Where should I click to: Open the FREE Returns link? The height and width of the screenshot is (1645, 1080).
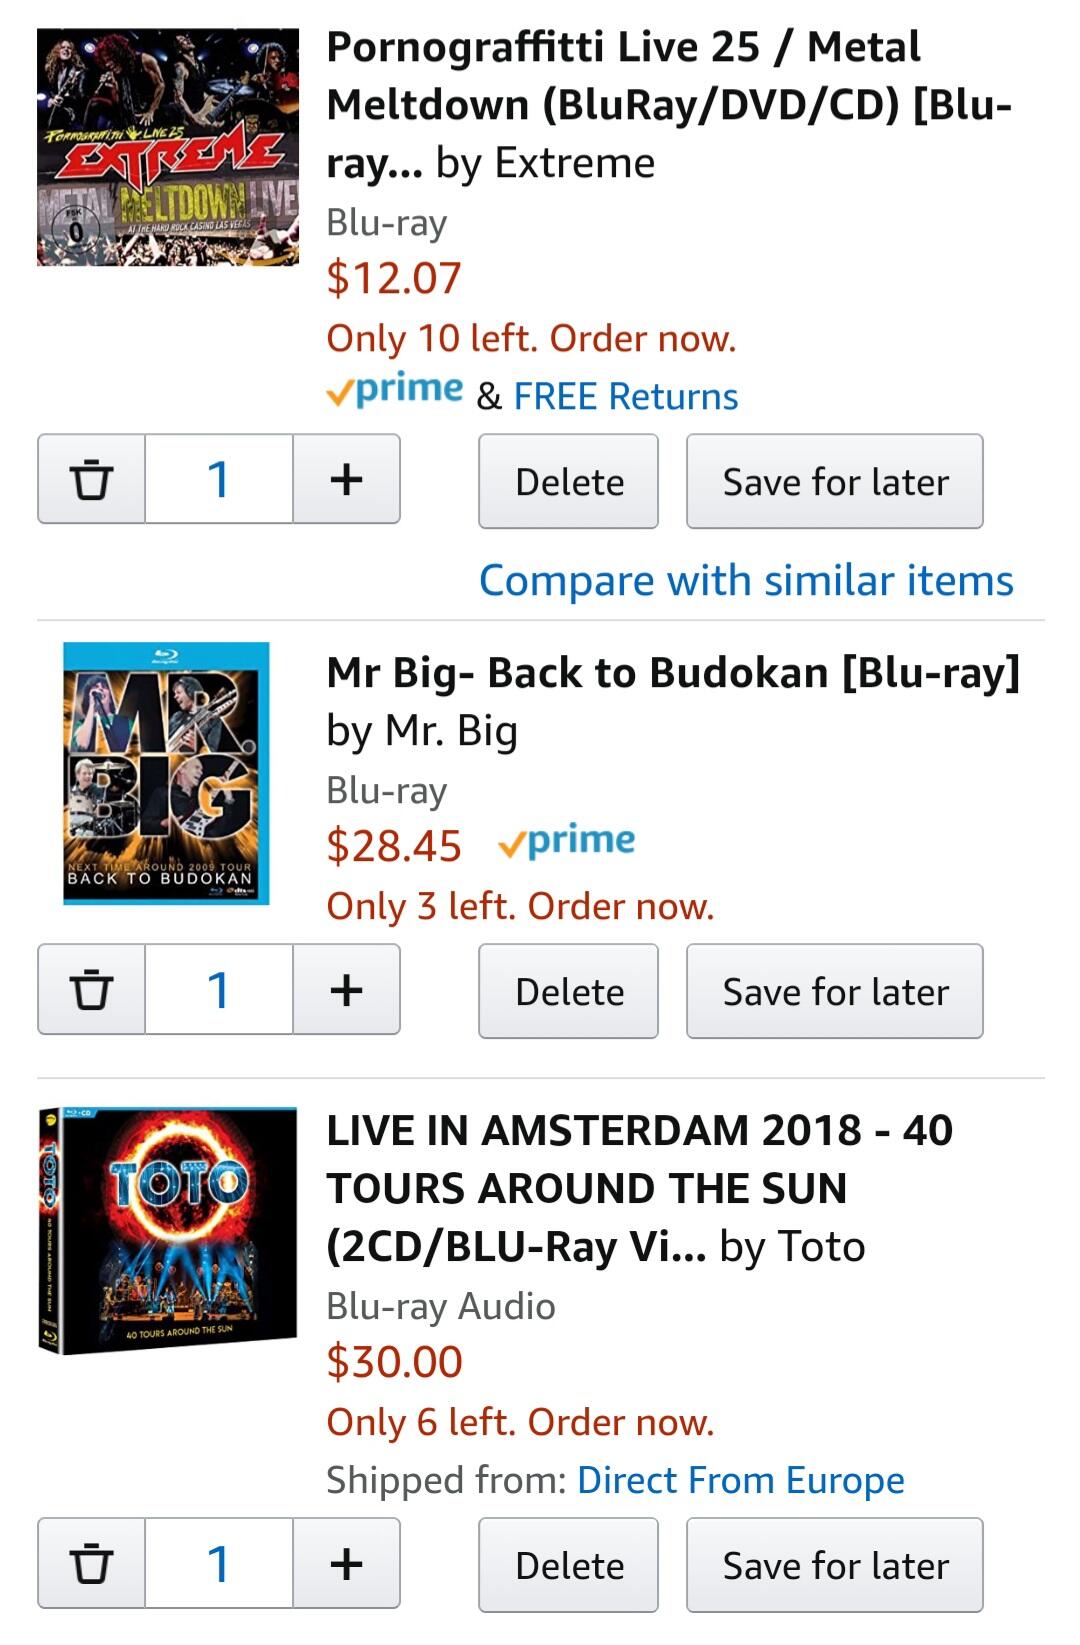click(x=626, y=396)
